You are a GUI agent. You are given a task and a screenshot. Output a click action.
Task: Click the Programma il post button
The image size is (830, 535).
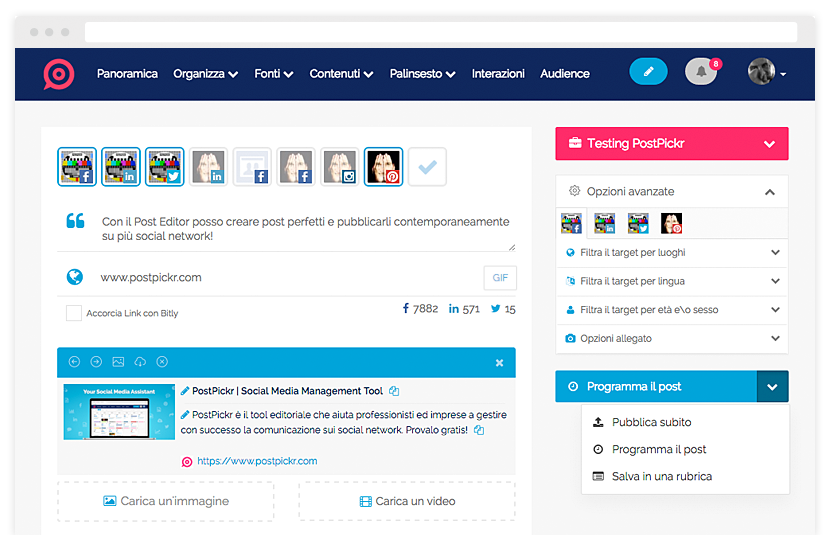point(656,386)
